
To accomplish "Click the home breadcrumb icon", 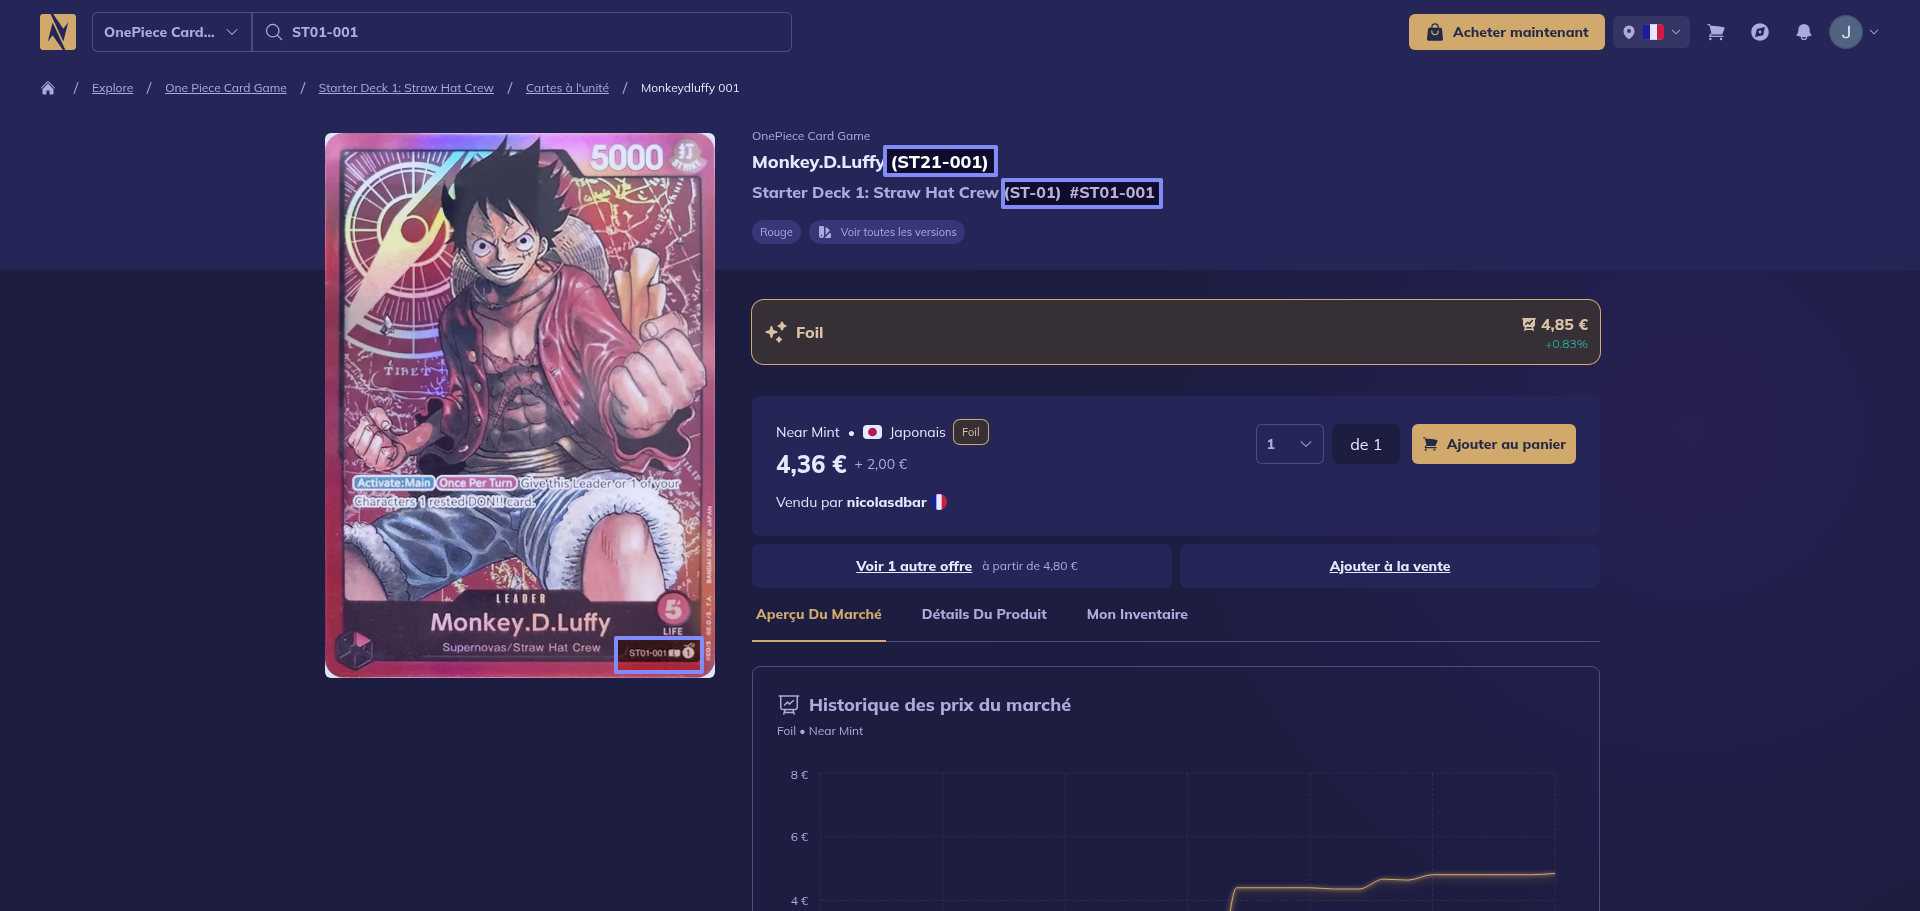I will (48, 88).
